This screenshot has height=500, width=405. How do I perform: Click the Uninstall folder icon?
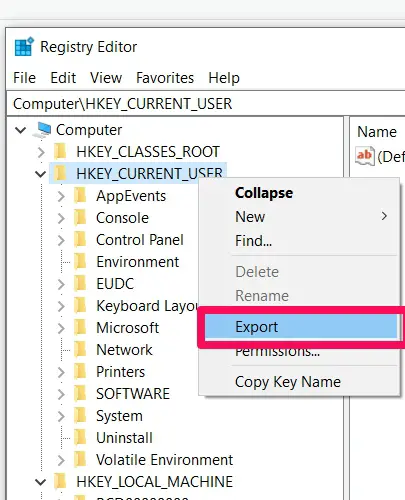(x=80, y=437)
